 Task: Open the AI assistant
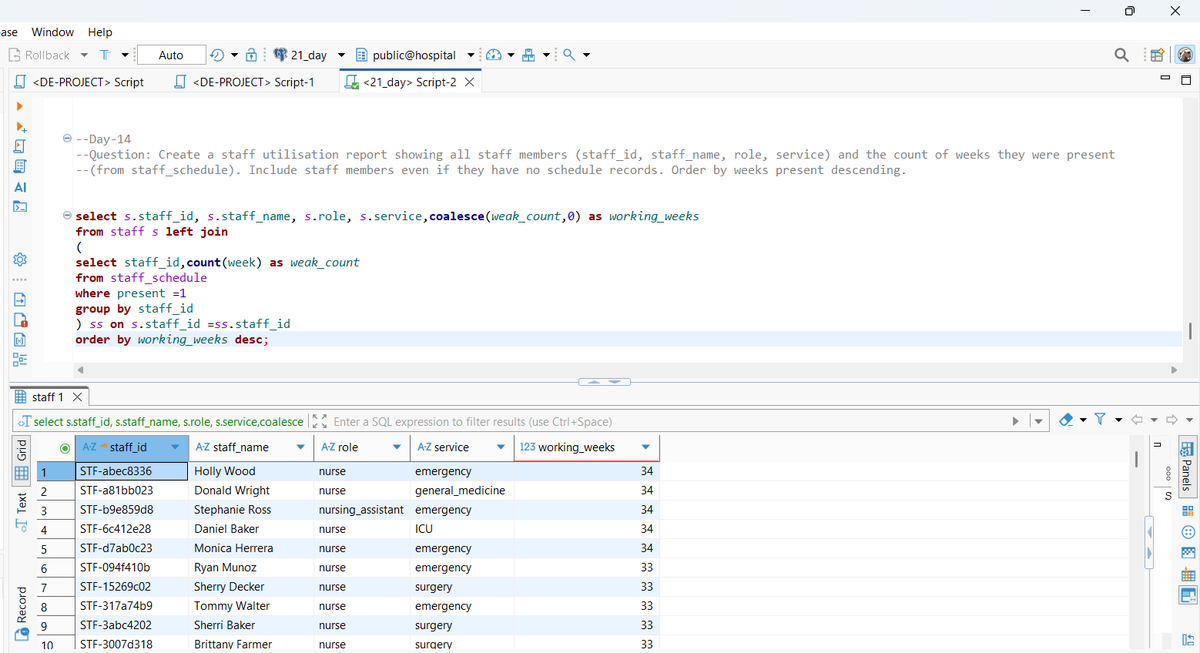pos(18,186)
